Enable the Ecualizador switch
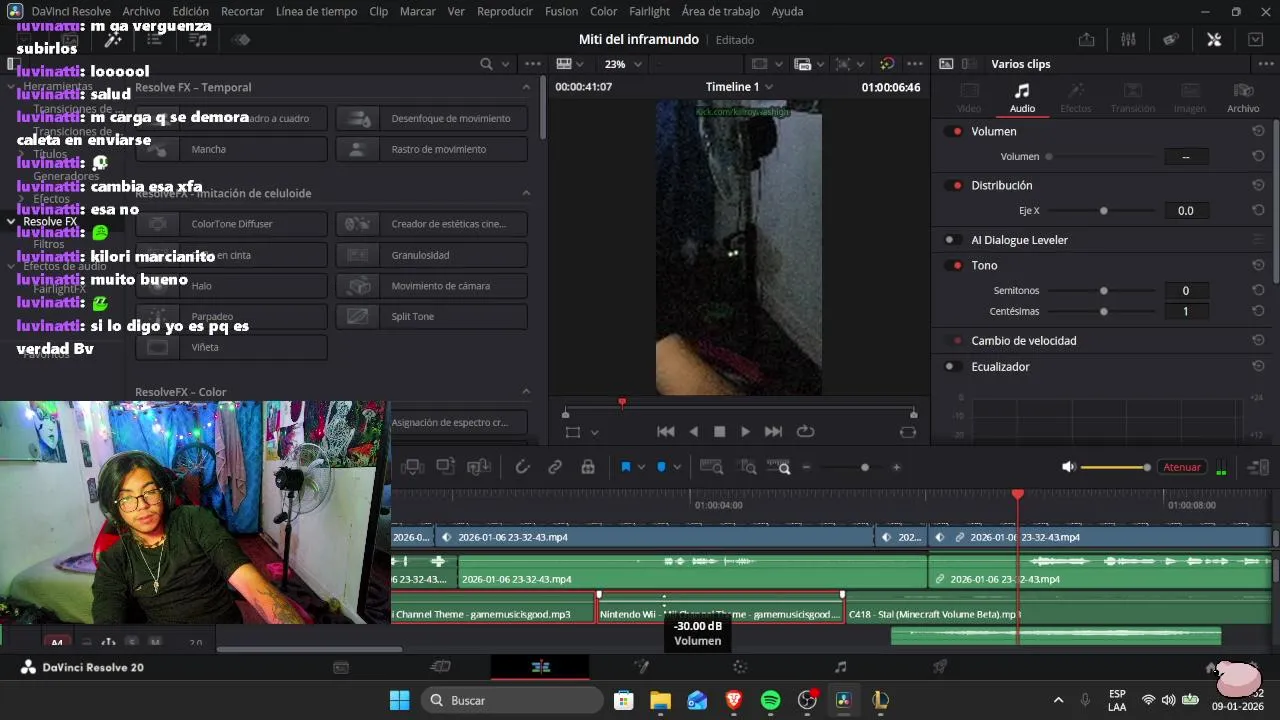 coord(953,367)
